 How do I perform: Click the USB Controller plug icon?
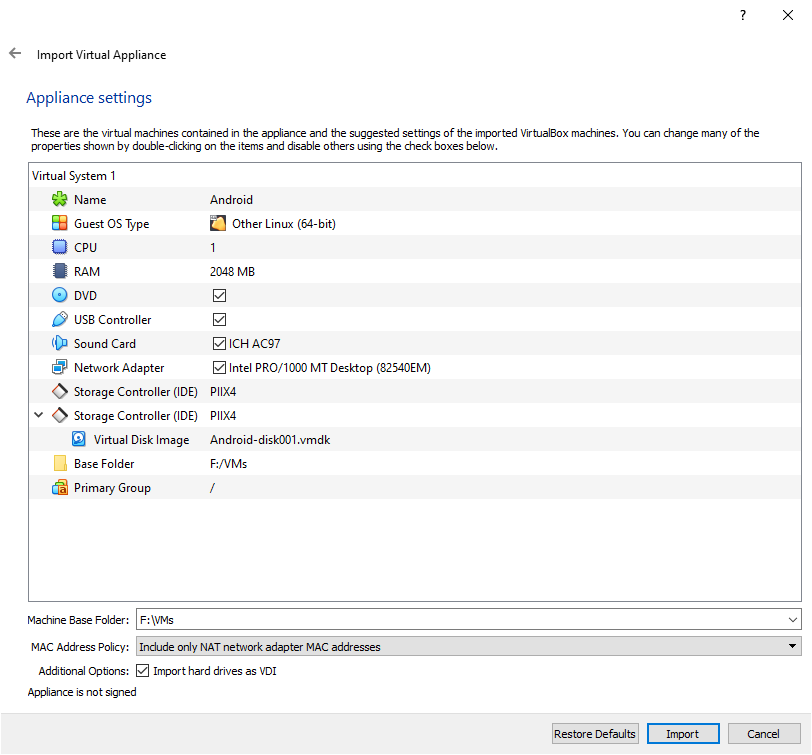click(x=60, y=319)
